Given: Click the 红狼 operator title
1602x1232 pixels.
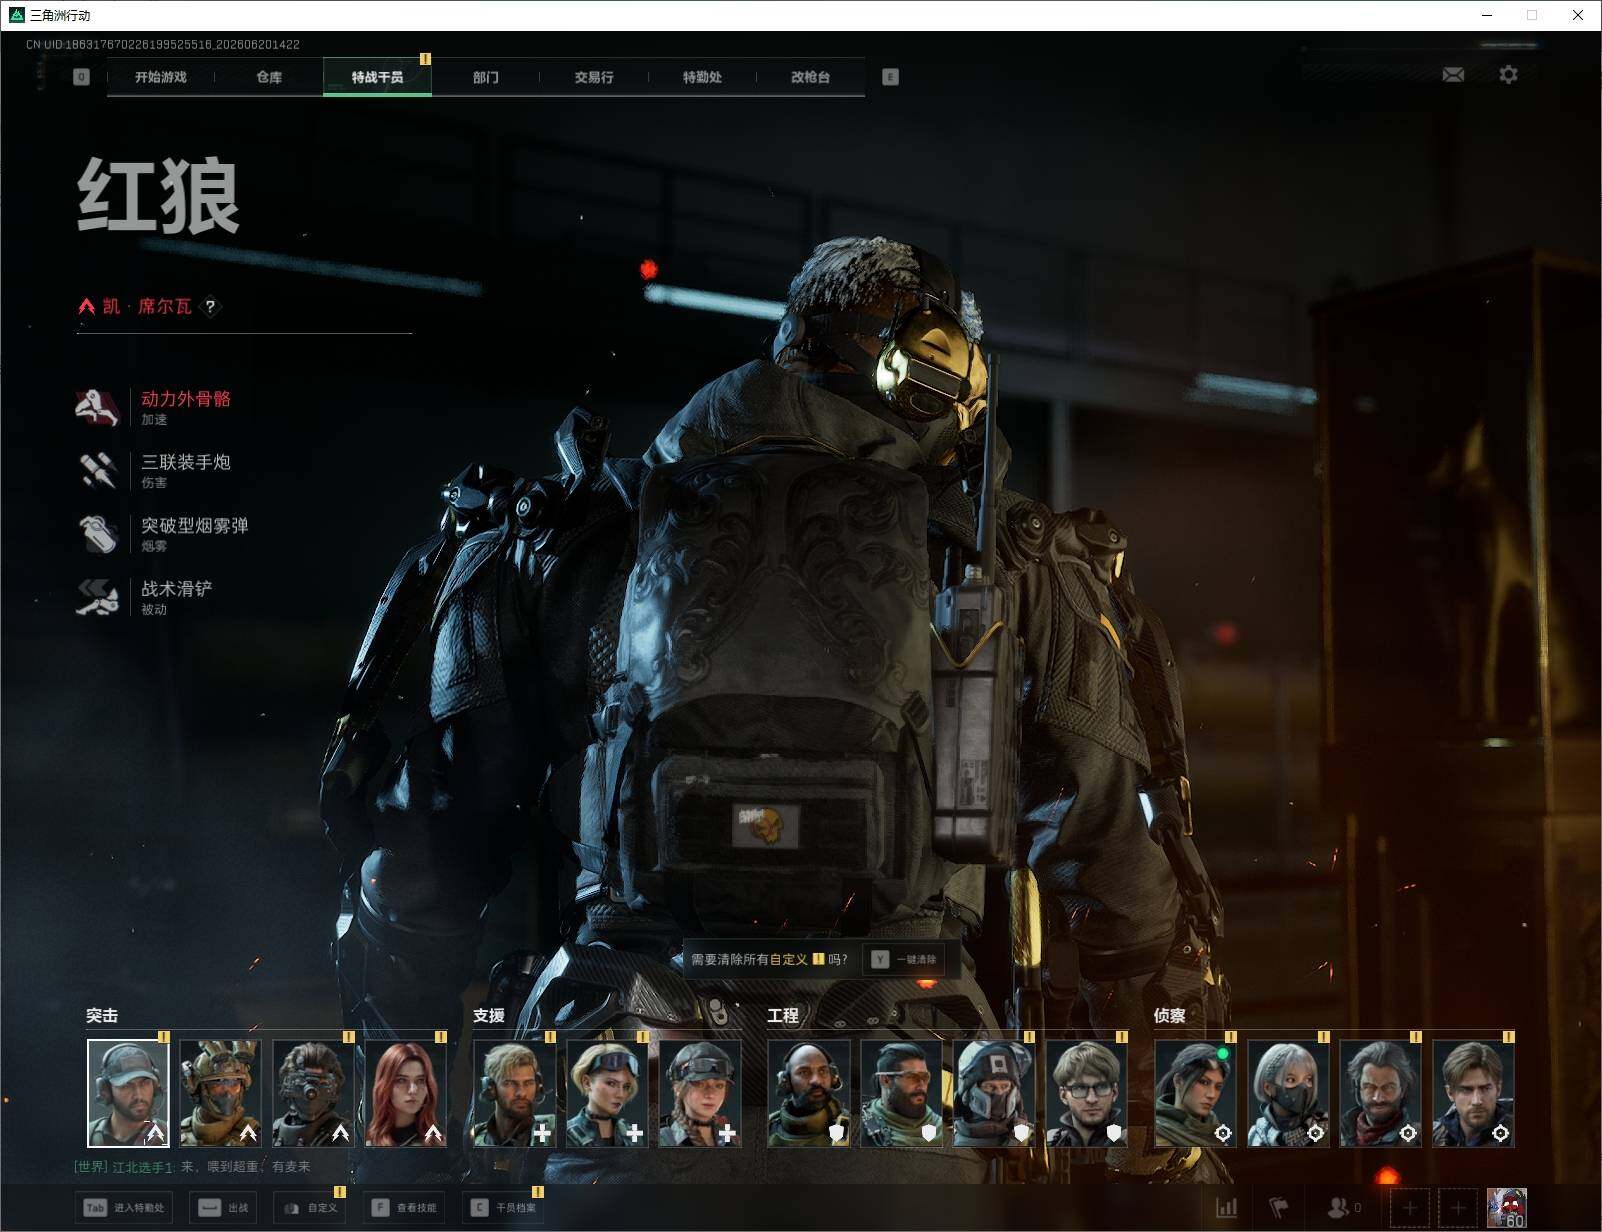Looking at the screenshot, I should click(159, 197).
